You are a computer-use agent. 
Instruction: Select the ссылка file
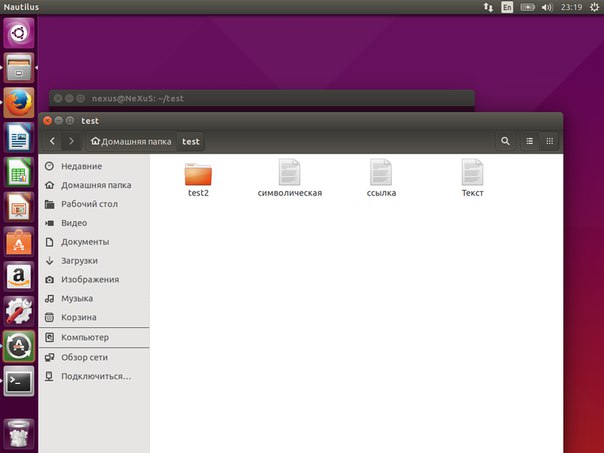pos(381,179)
